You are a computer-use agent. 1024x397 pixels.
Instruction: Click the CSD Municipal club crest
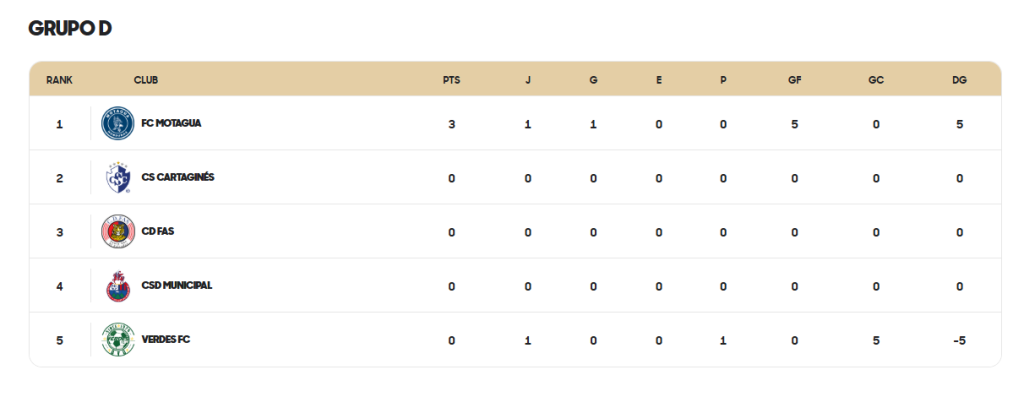[x=118, y=286]
